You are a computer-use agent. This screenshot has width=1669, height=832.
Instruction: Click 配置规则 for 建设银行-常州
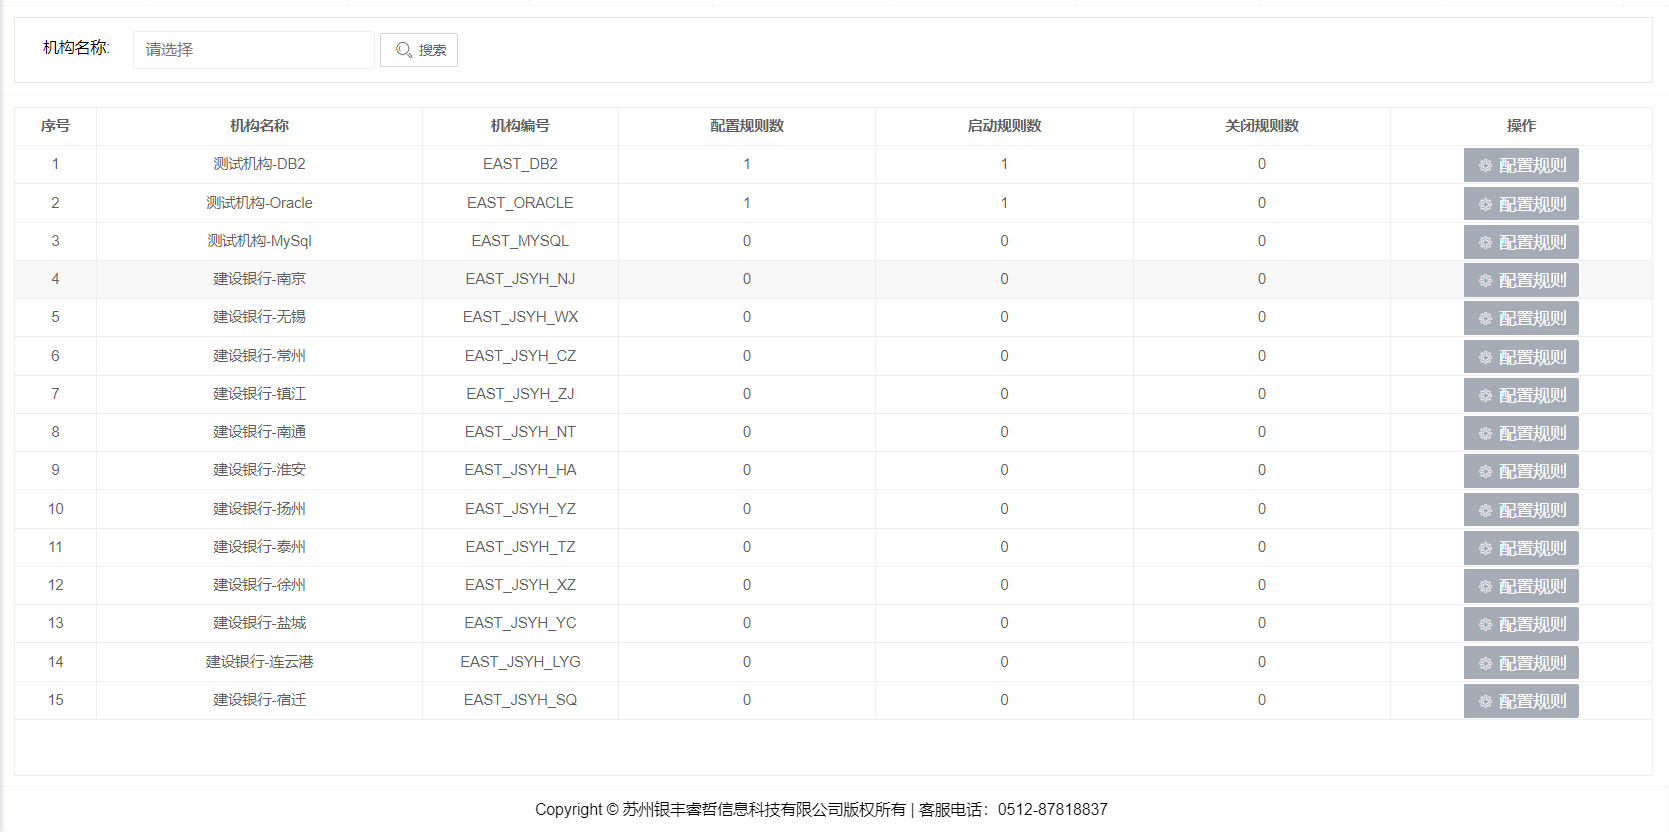coord(1521,357)
